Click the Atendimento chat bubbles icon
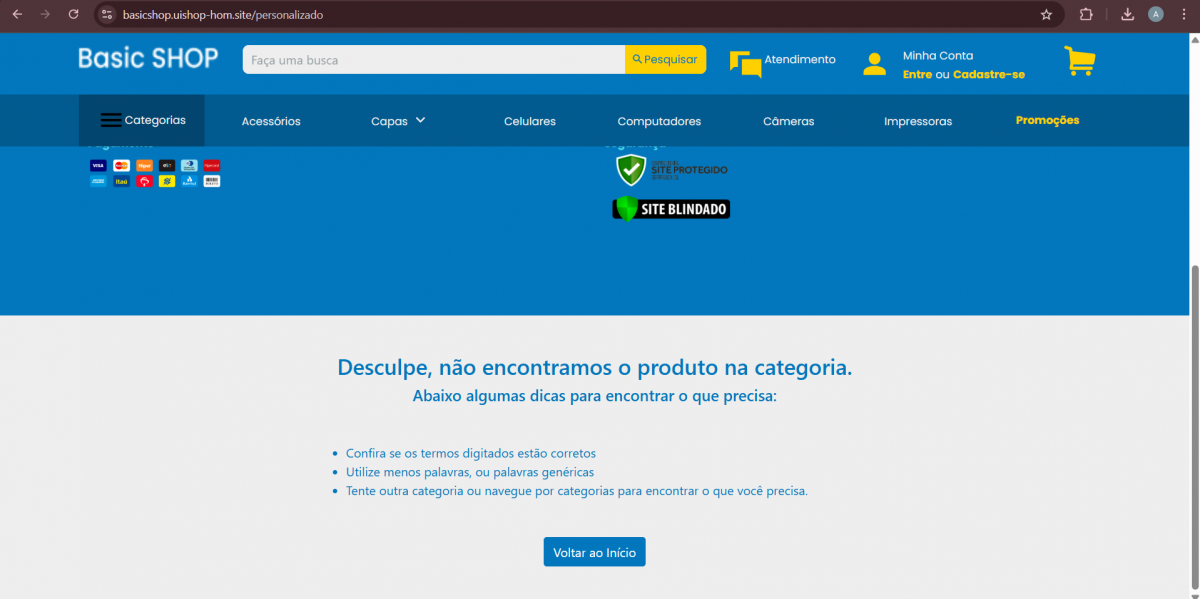Viewport: 1200px width, 599px height. [745, 64]
